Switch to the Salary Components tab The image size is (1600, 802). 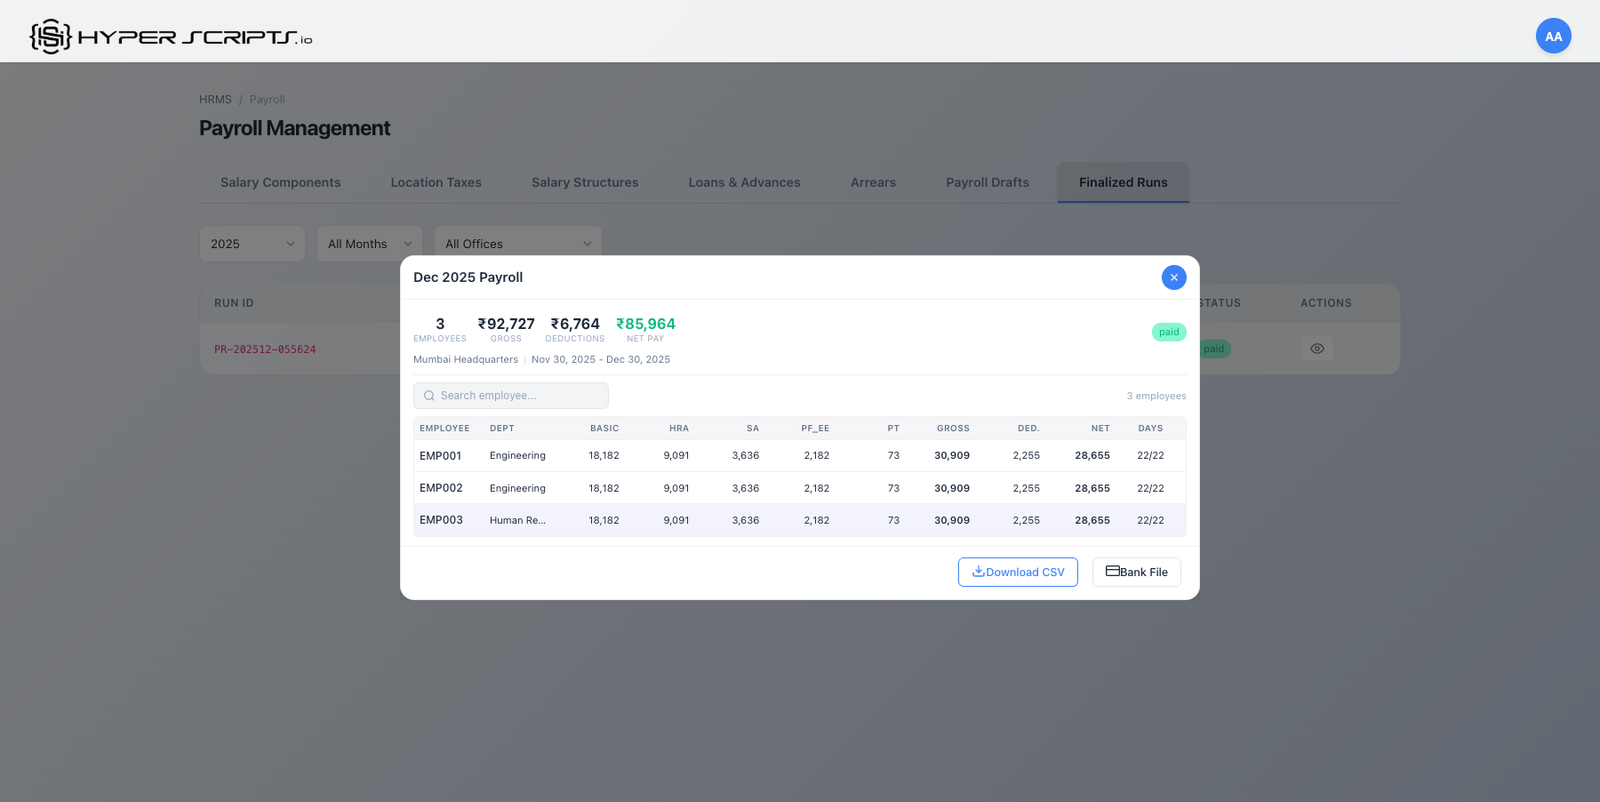pos(280,183)
